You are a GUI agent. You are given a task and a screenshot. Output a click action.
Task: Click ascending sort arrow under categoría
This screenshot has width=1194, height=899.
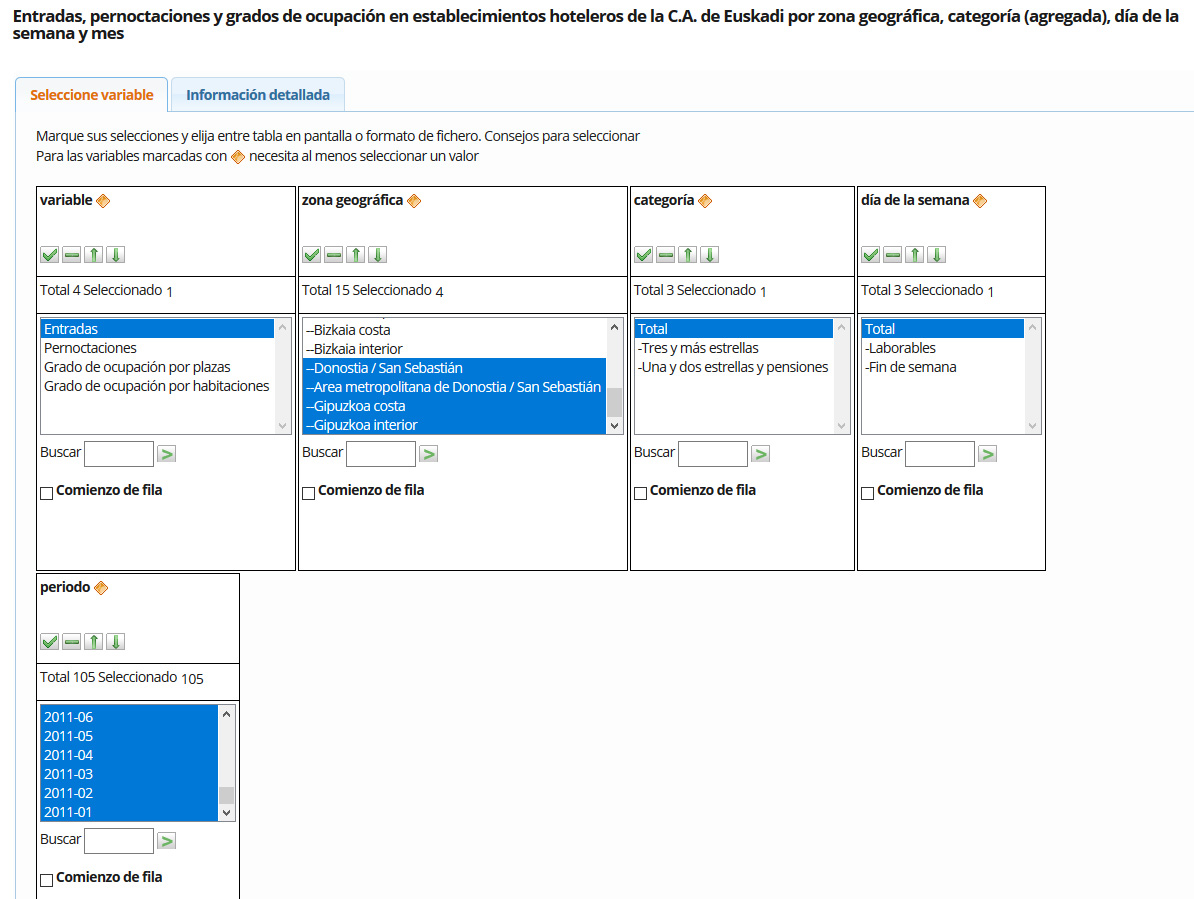(687, 255)
